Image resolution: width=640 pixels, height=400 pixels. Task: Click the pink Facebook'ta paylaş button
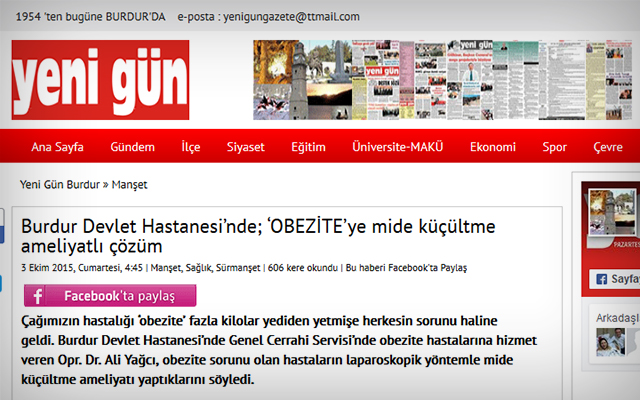[x=110, y=296]
